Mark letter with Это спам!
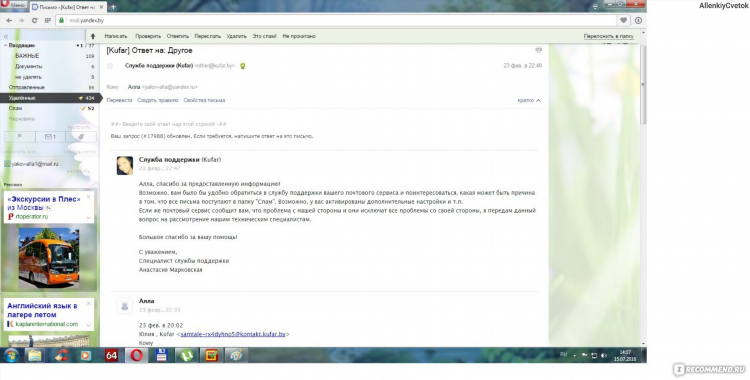The image size is (750, 380). point(265,36)
